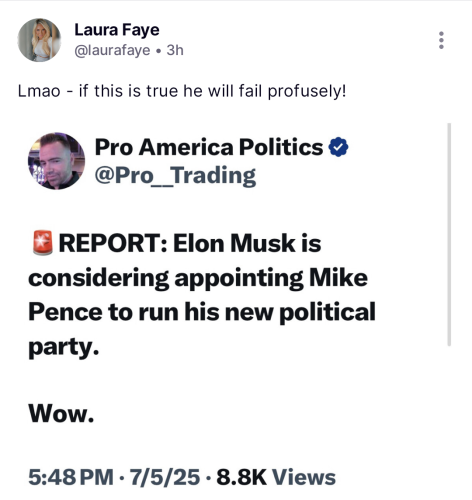This screenshot has height=500, width=472.
Task: Click the red siren emoji
Action: click(42, 243)
